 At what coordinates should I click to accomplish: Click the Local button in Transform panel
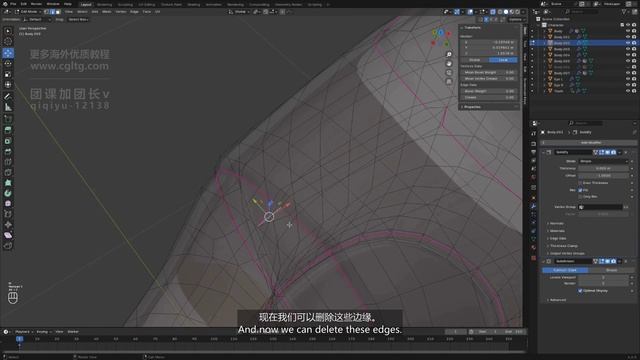(x=503, y=60)
